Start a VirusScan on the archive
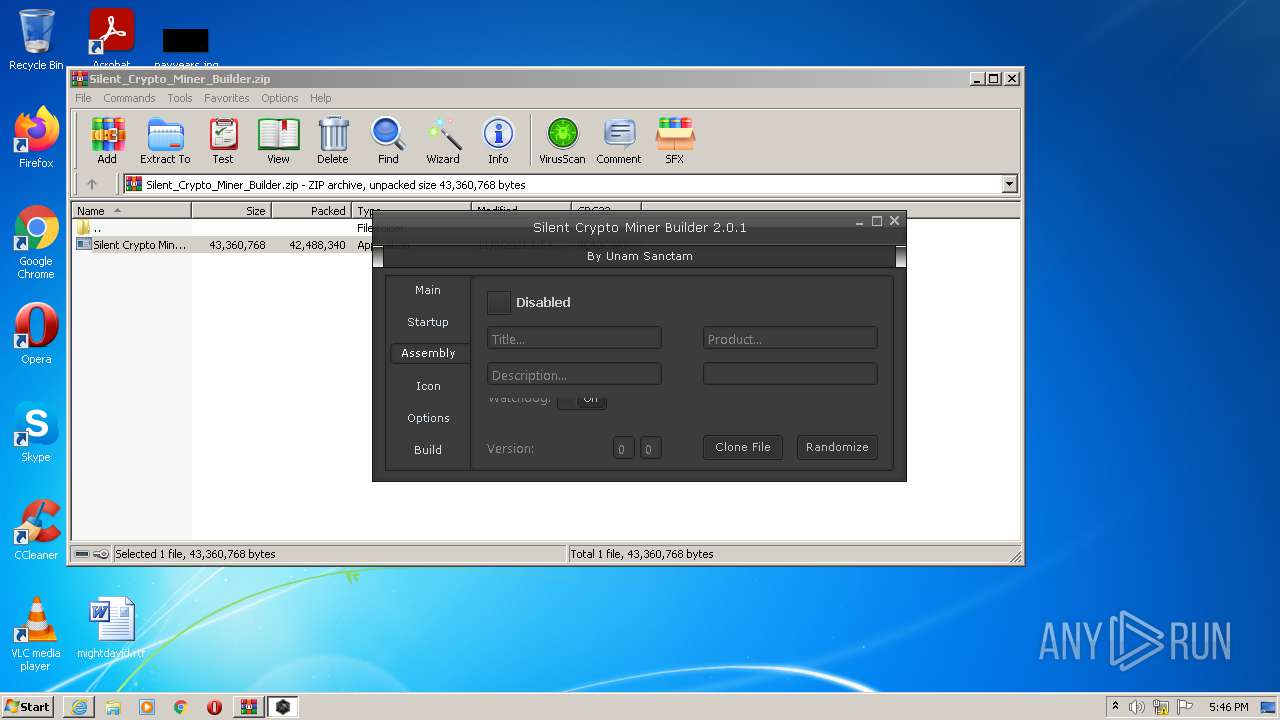This screenshot has width=1280, height=720. tap(562, 140)
